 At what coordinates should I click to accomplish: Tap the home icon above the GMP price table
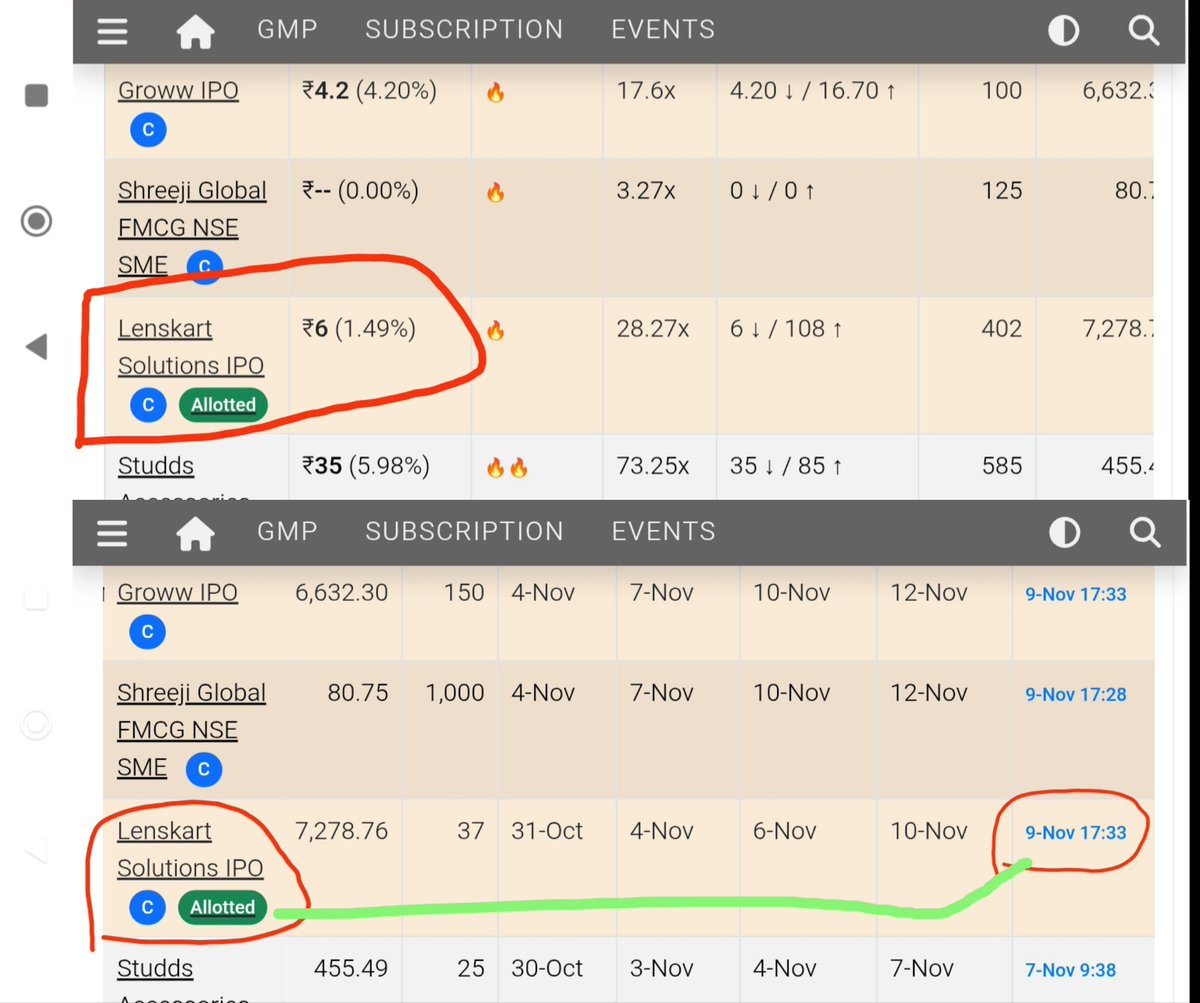coord(195,32)
